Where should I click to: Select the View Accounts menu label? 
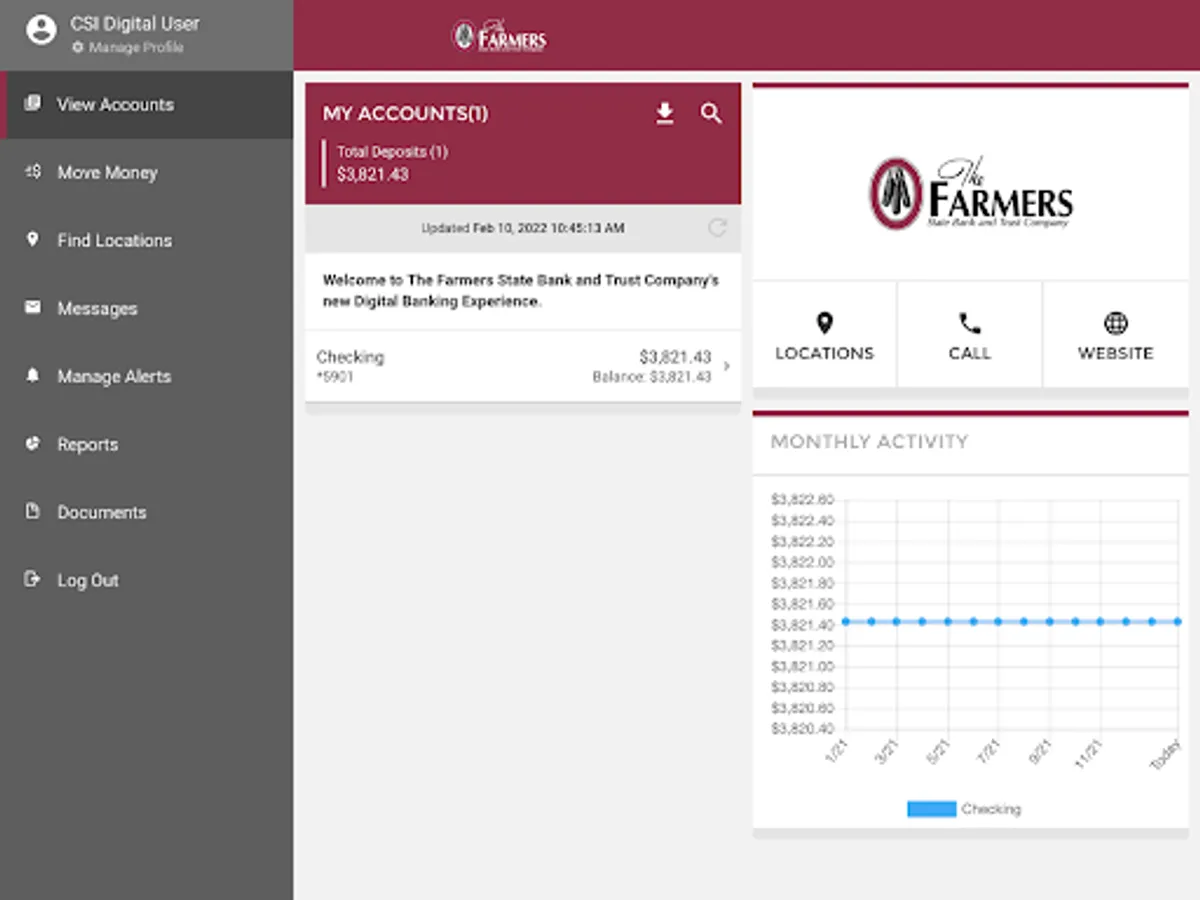pyautogui.click(x=115, y=104)
